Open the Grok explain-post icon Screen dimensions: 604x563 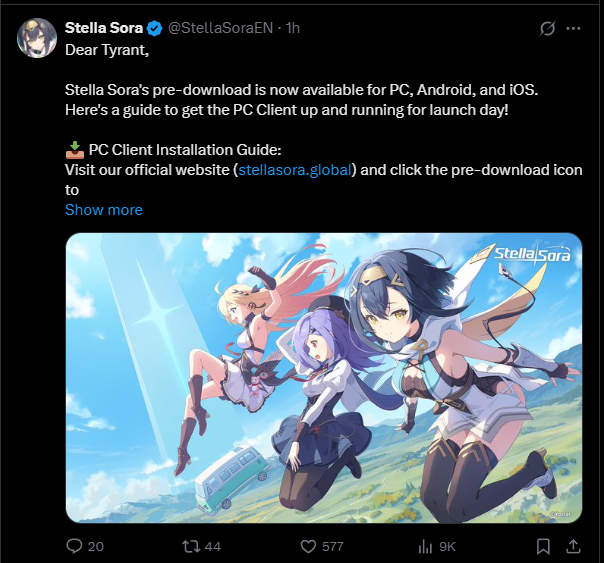[x=547, y=28]
